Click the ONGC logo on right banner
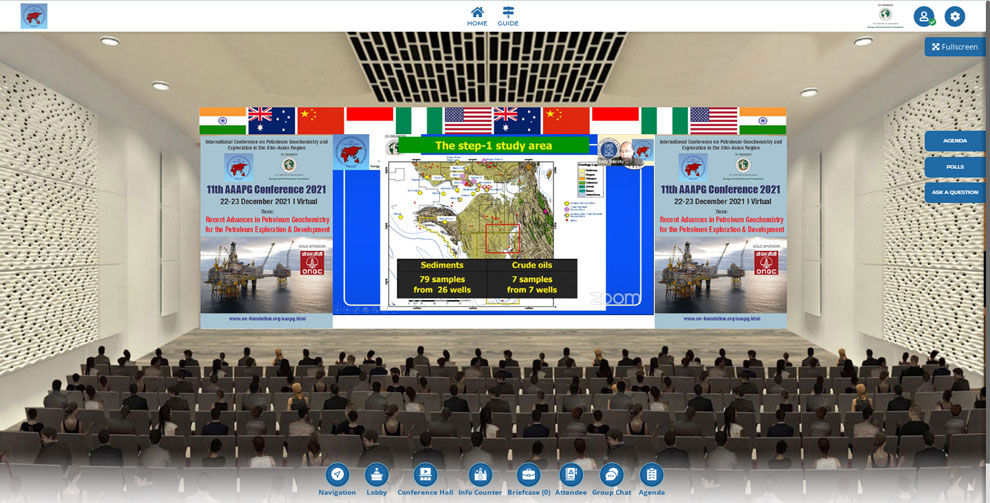The width and height of the screenshot is (990, 503). [x=765, y=263]
